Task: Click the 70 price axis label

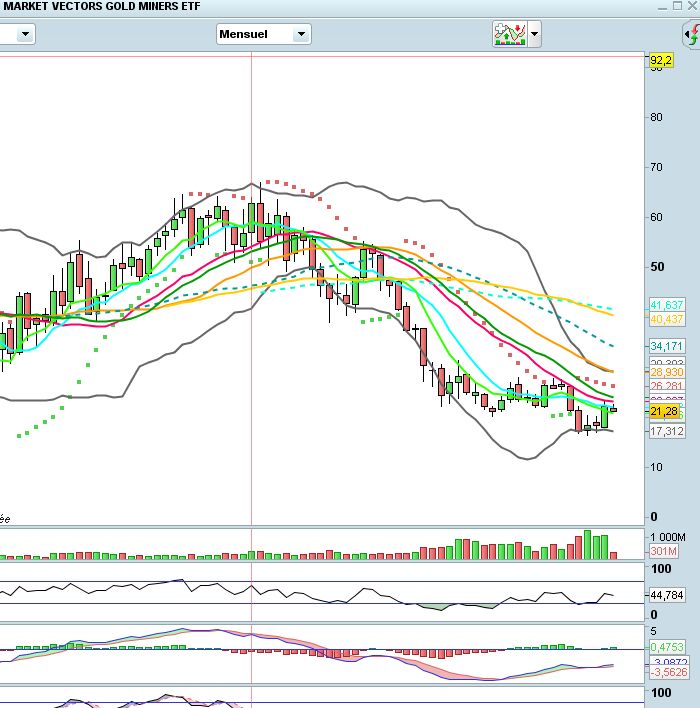Action: point(656,168)
